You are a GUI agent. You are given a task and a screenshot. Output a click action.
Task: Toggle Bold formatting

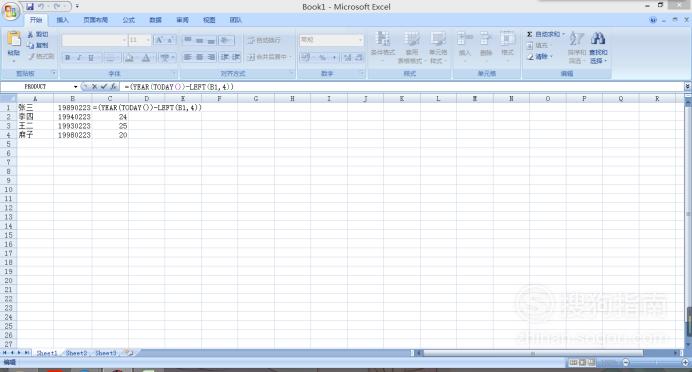tap(68, 58)
